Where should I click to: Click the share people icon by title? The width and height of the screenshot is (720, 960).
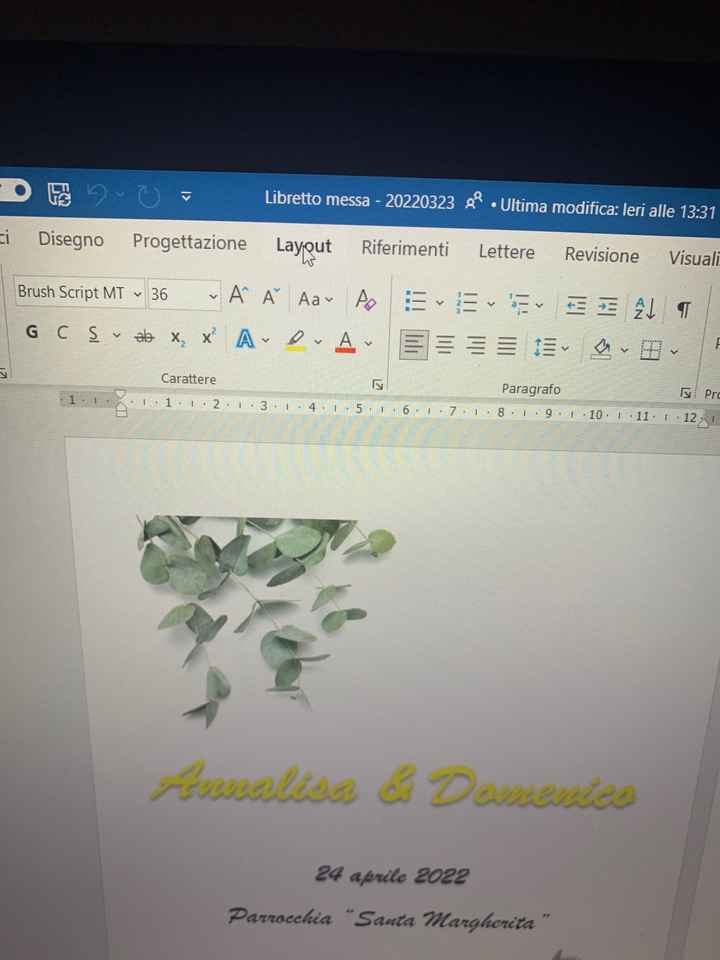[x=473, y=201]
